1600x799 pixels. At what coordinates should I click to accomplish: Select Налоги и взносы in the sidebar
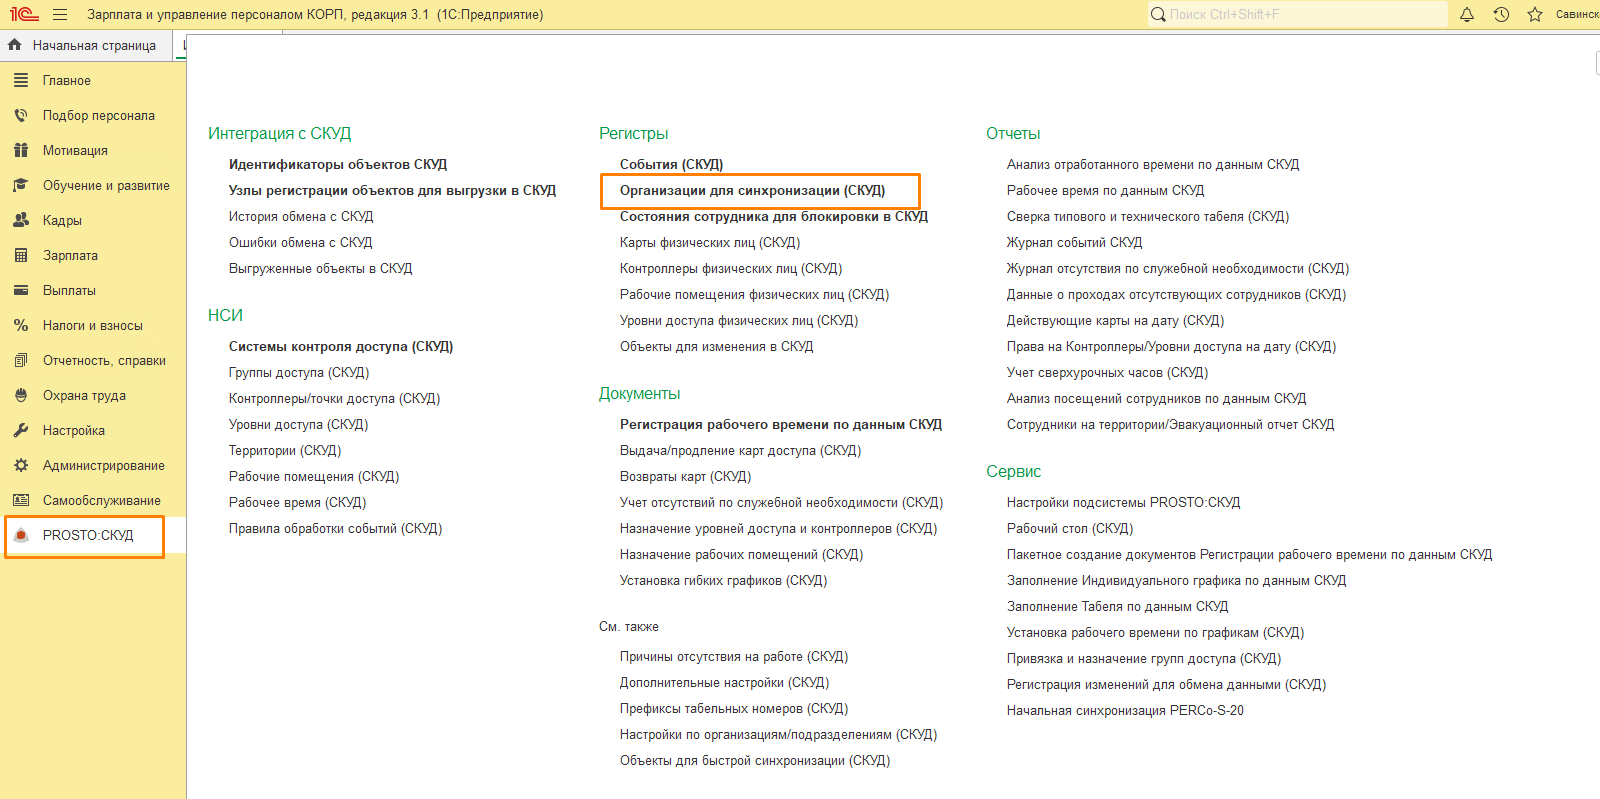(x=92, y=325)
